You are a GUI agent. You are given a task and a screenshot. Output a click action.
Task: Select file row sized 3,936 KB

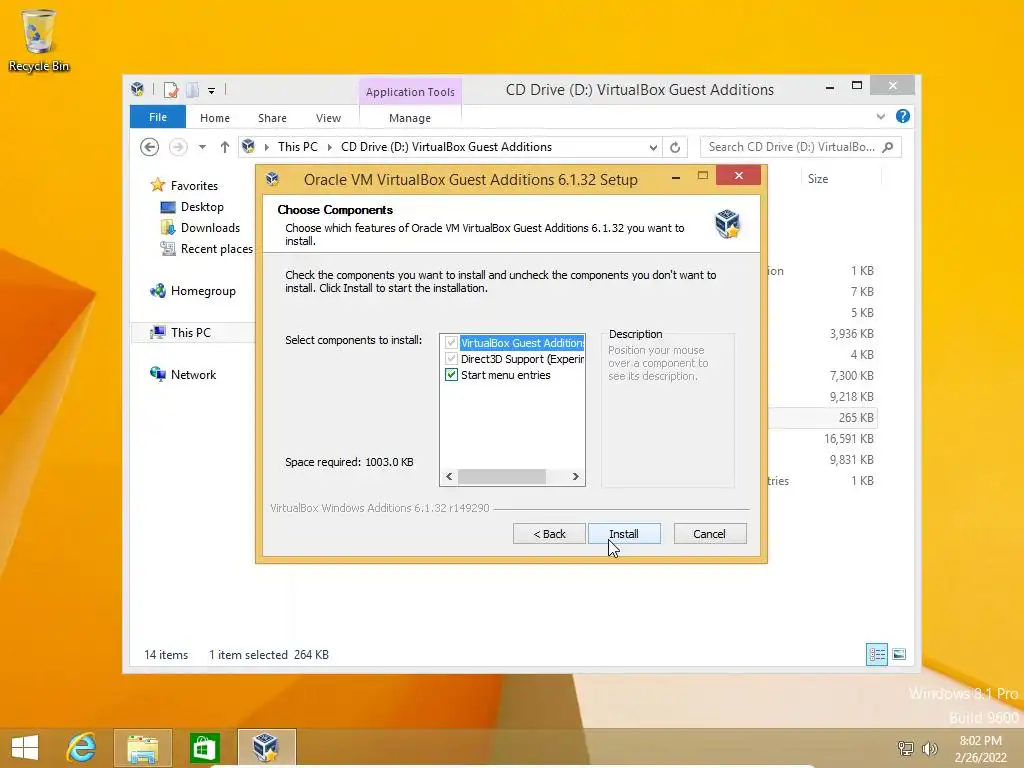pyautogui.click(x=823, y=334)
